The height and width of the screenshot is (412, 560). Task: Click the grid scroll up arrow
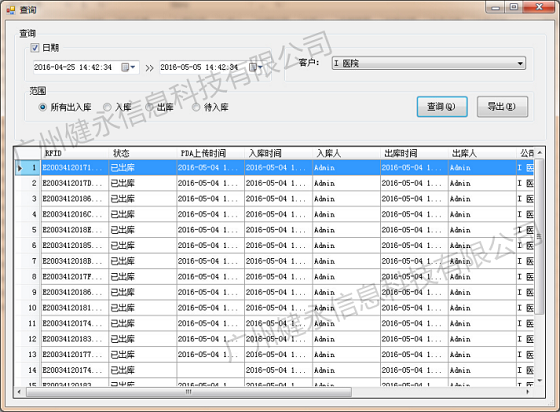point(540,152)
